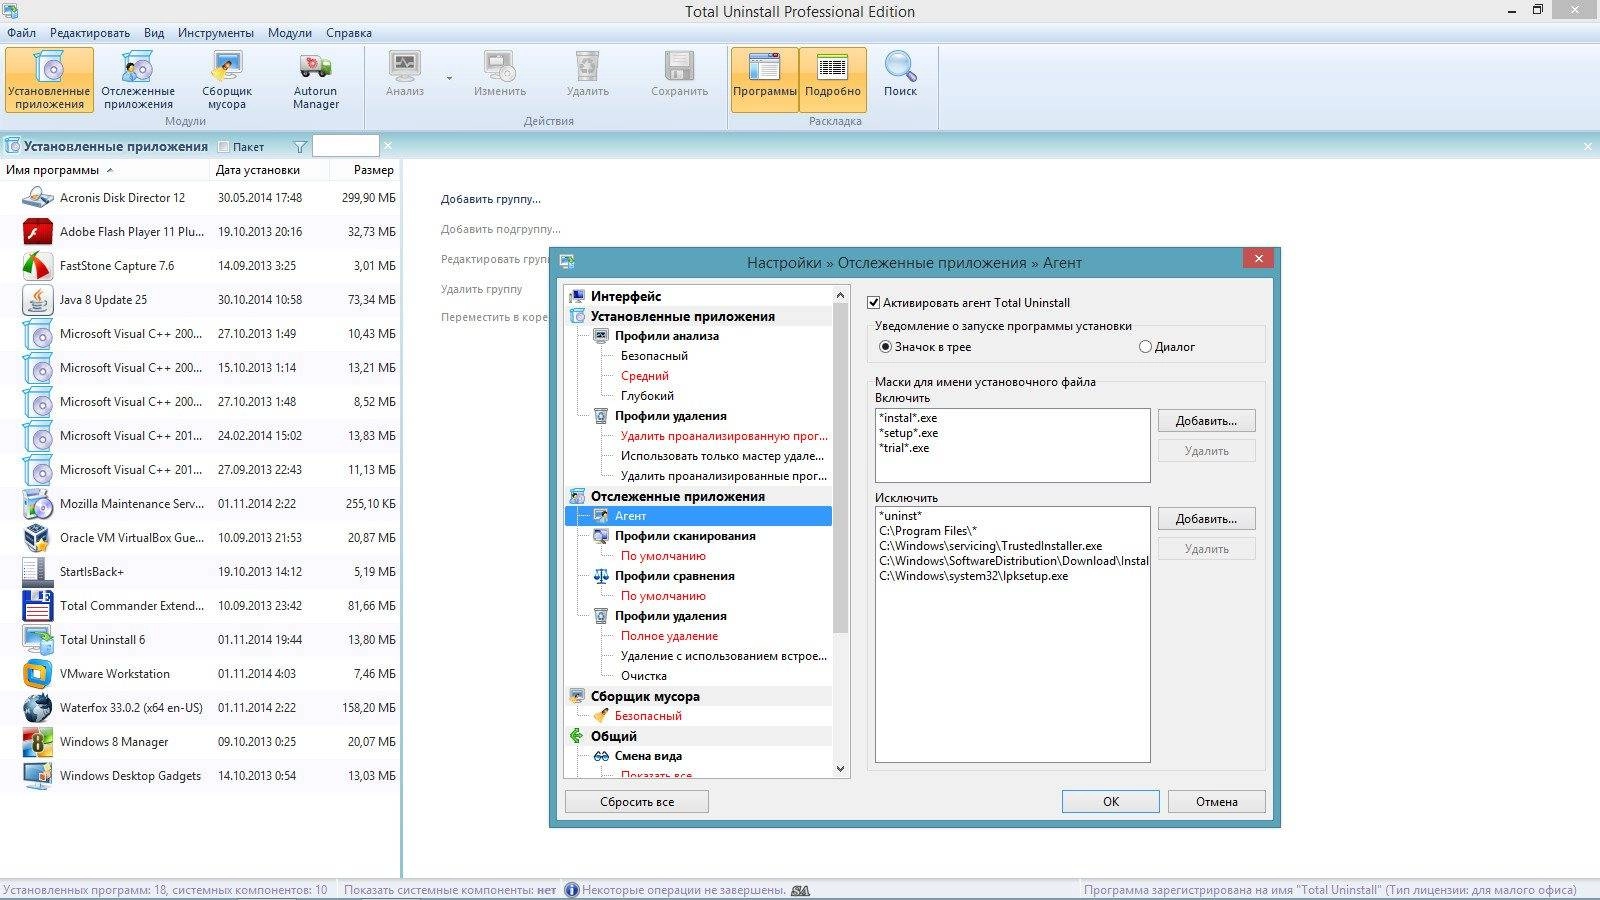Open the Справка menu
The width and height of the screenshot is (1600, 900).
coord(349,33)
